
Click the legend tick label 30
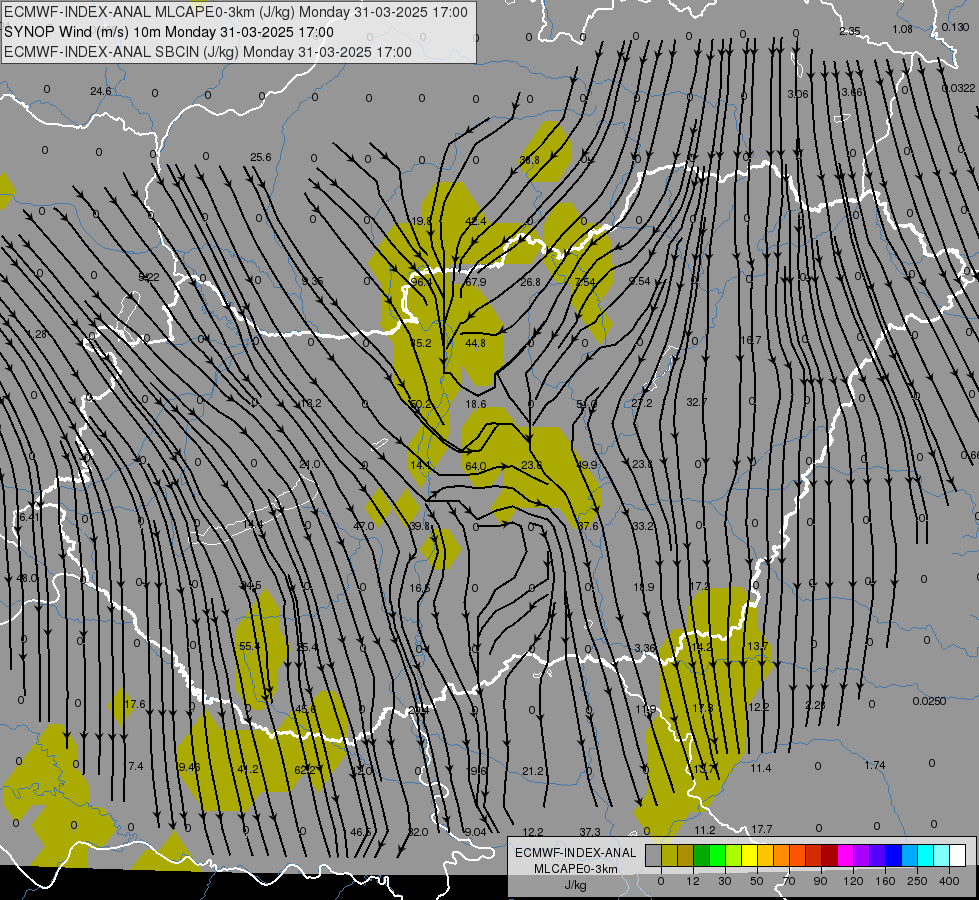coord(724,881)
